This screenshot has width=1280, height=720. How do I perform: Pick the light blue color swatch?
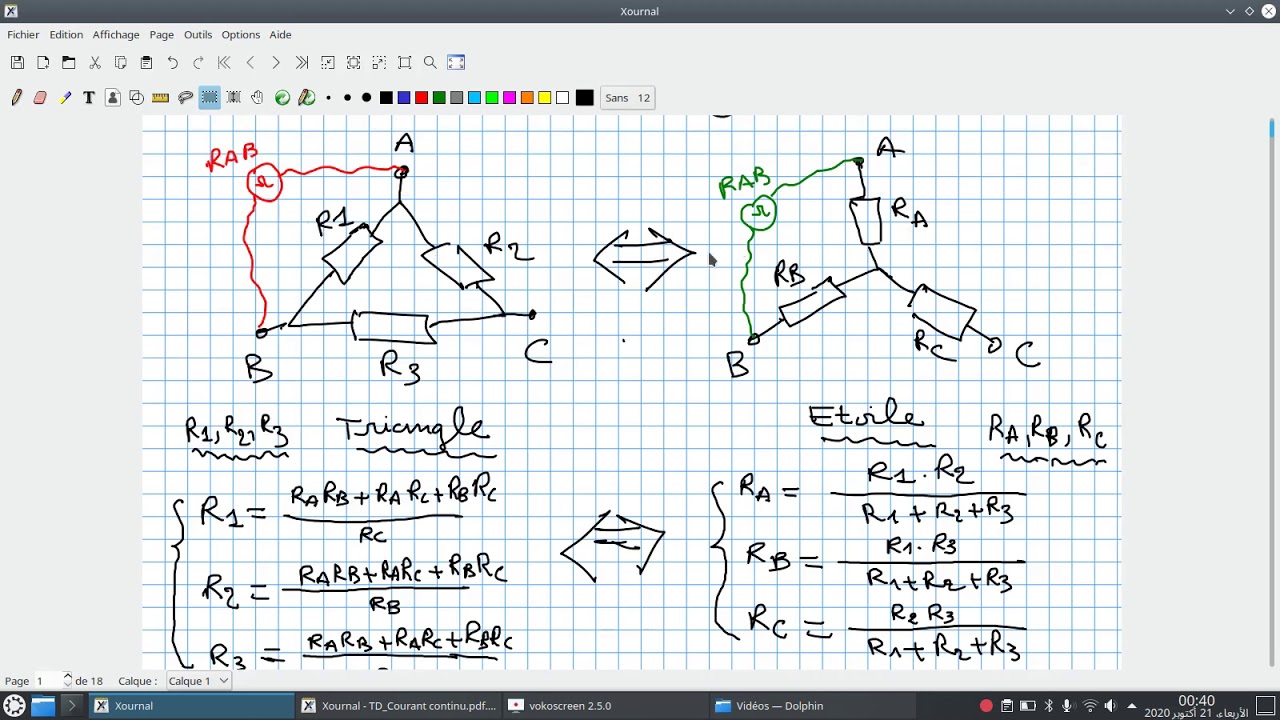point(474,98)
